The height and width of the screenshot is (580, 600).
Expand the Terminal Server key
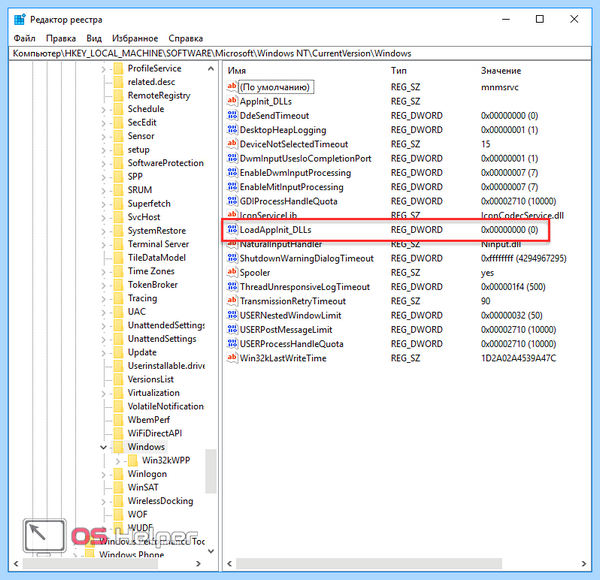[103, 244]
